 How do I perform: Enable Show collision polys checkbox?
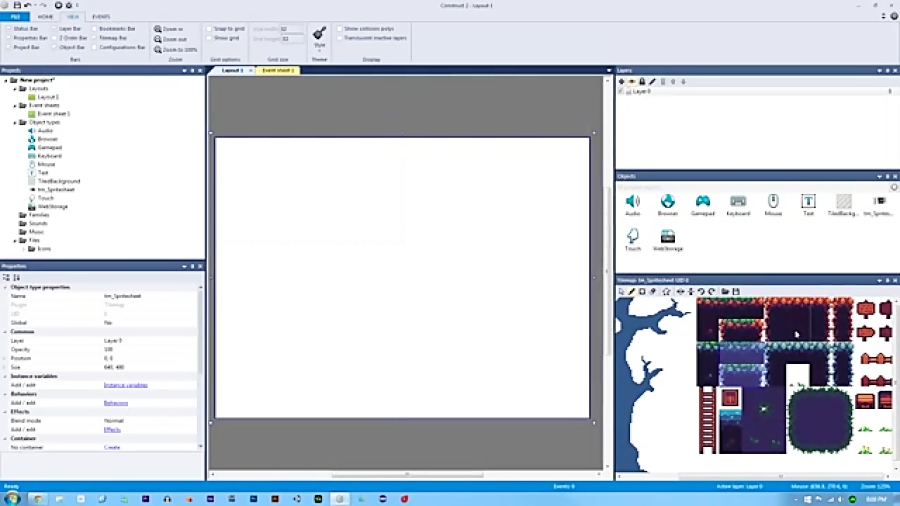[340, 29]
